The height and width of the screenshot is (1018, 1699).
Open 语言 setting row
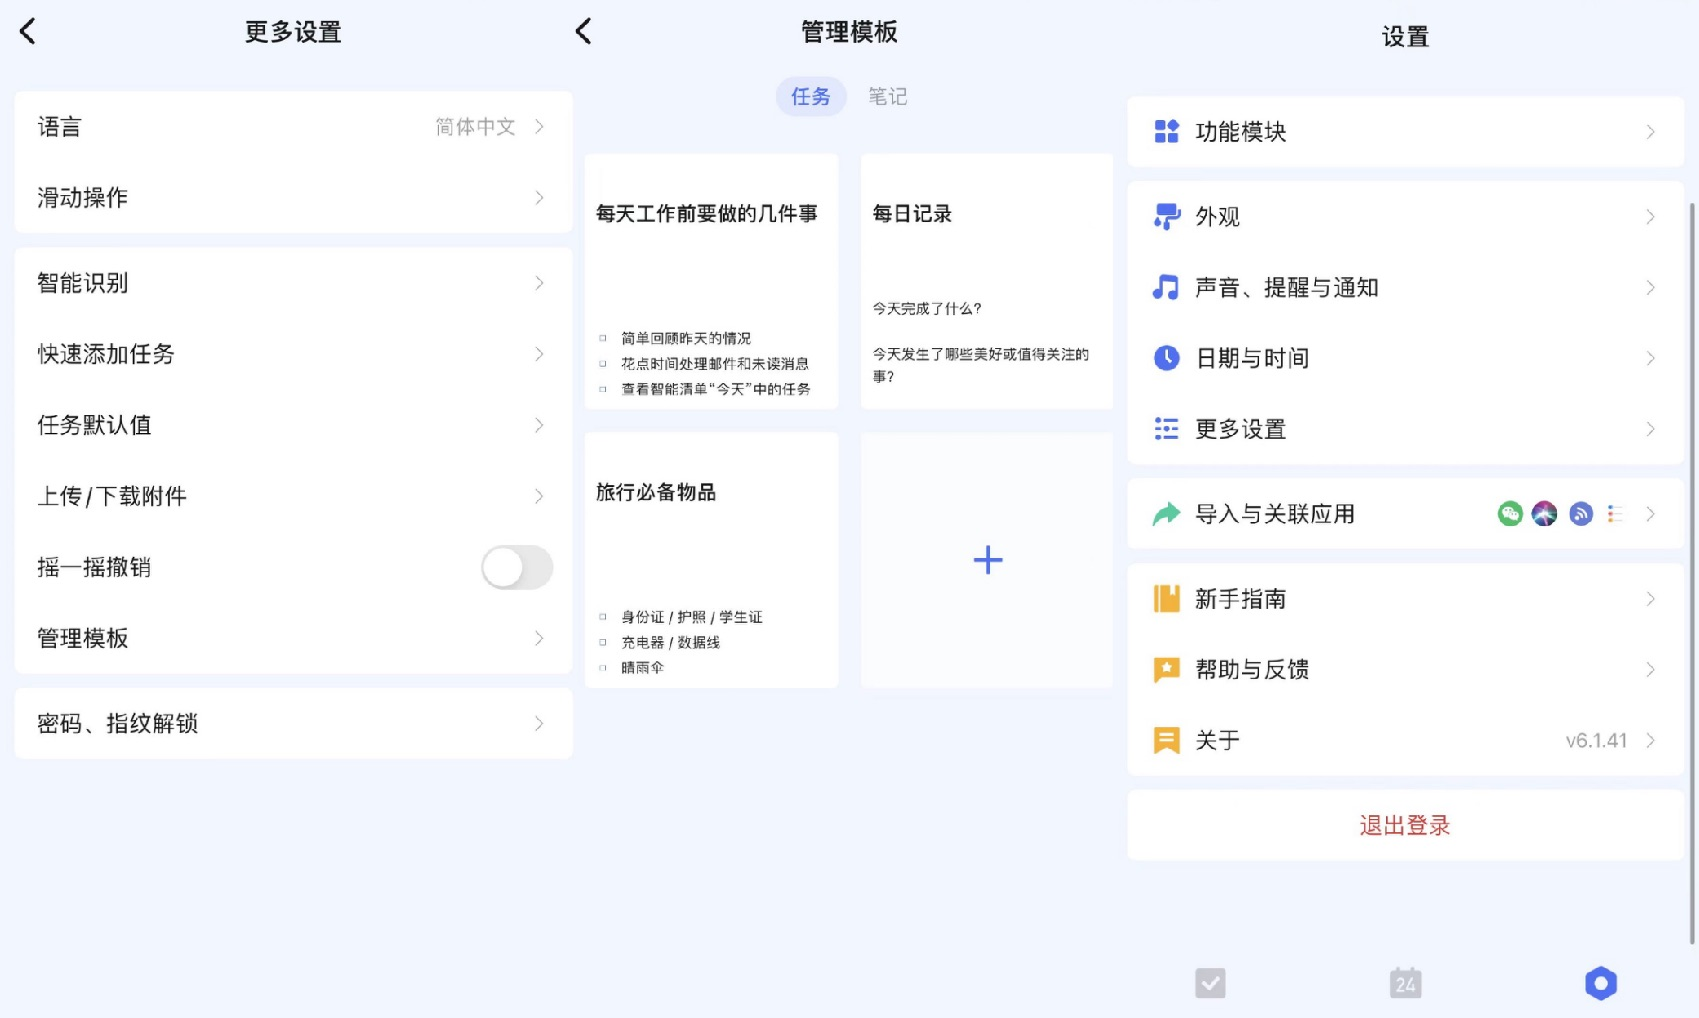coord(294,127)
